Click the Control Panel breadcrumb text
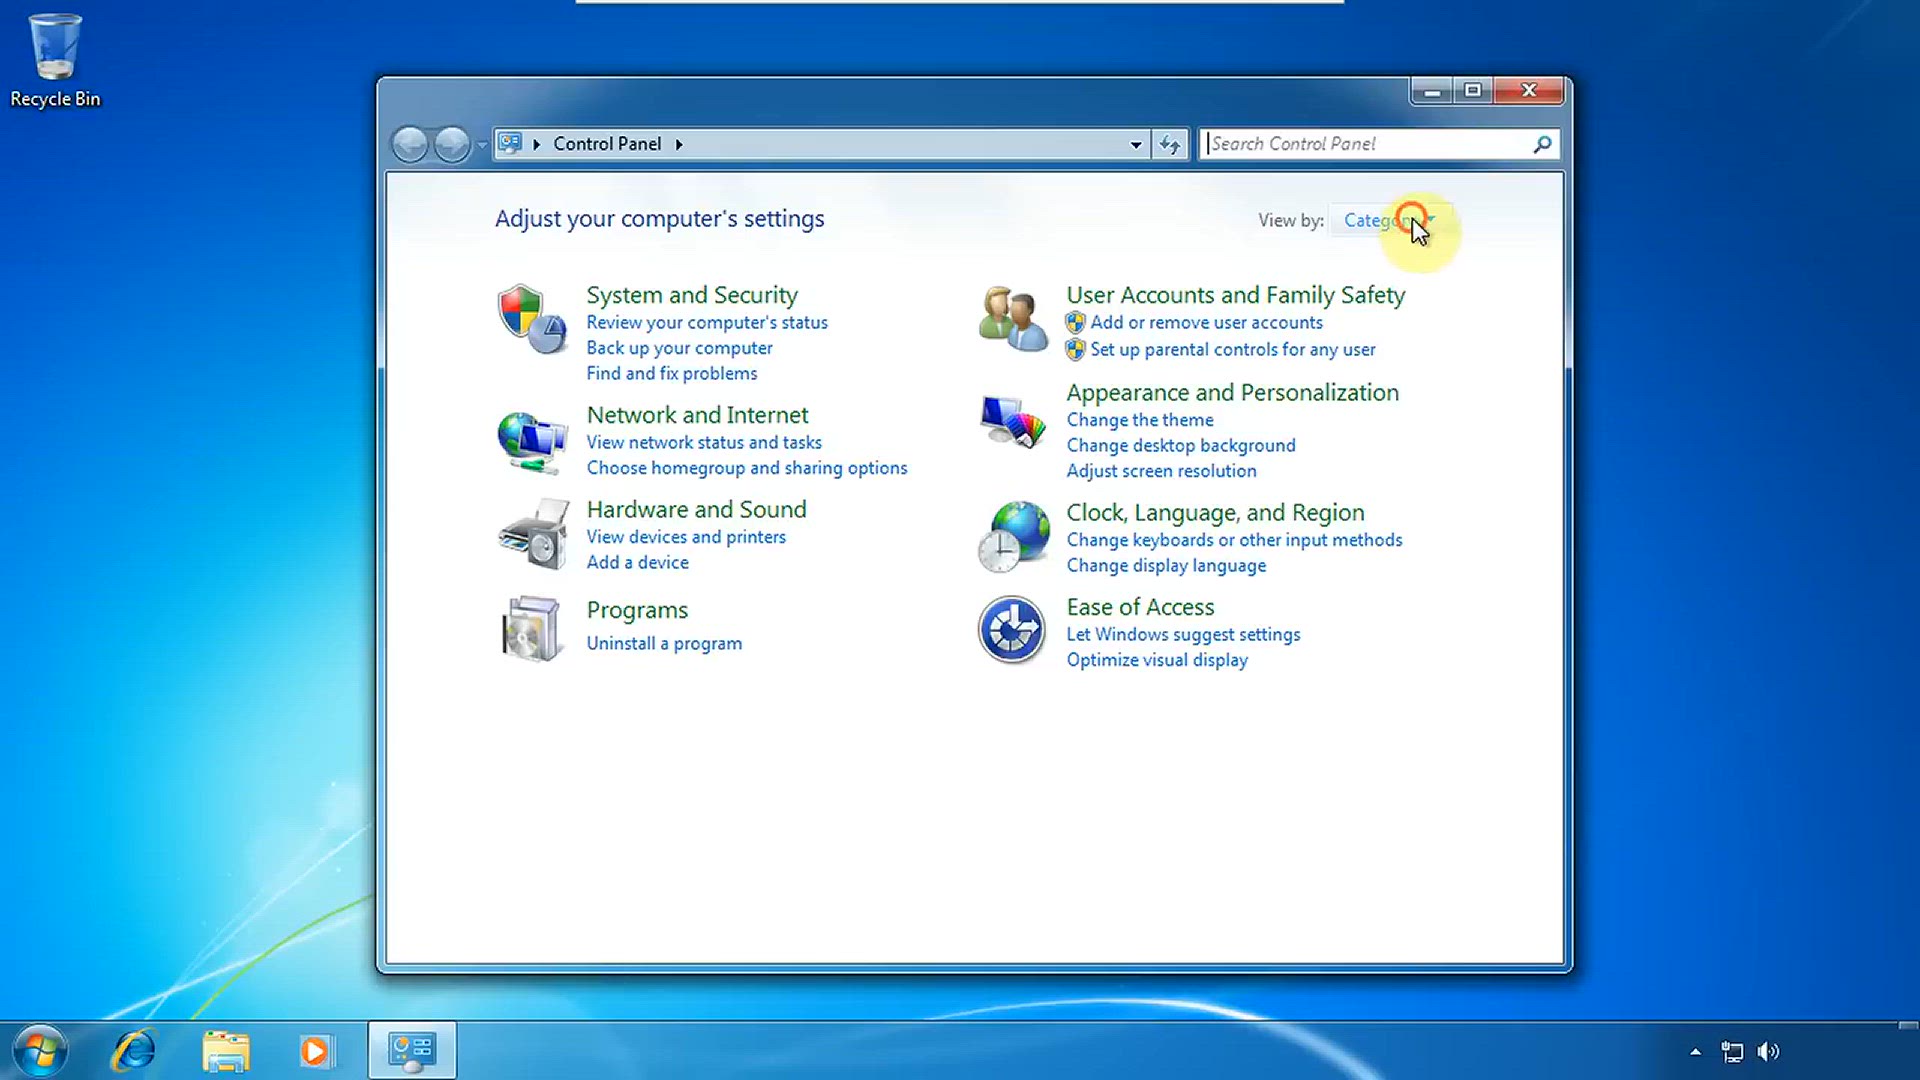This screenshot has width=1920, height=1080. pos(607,144)
